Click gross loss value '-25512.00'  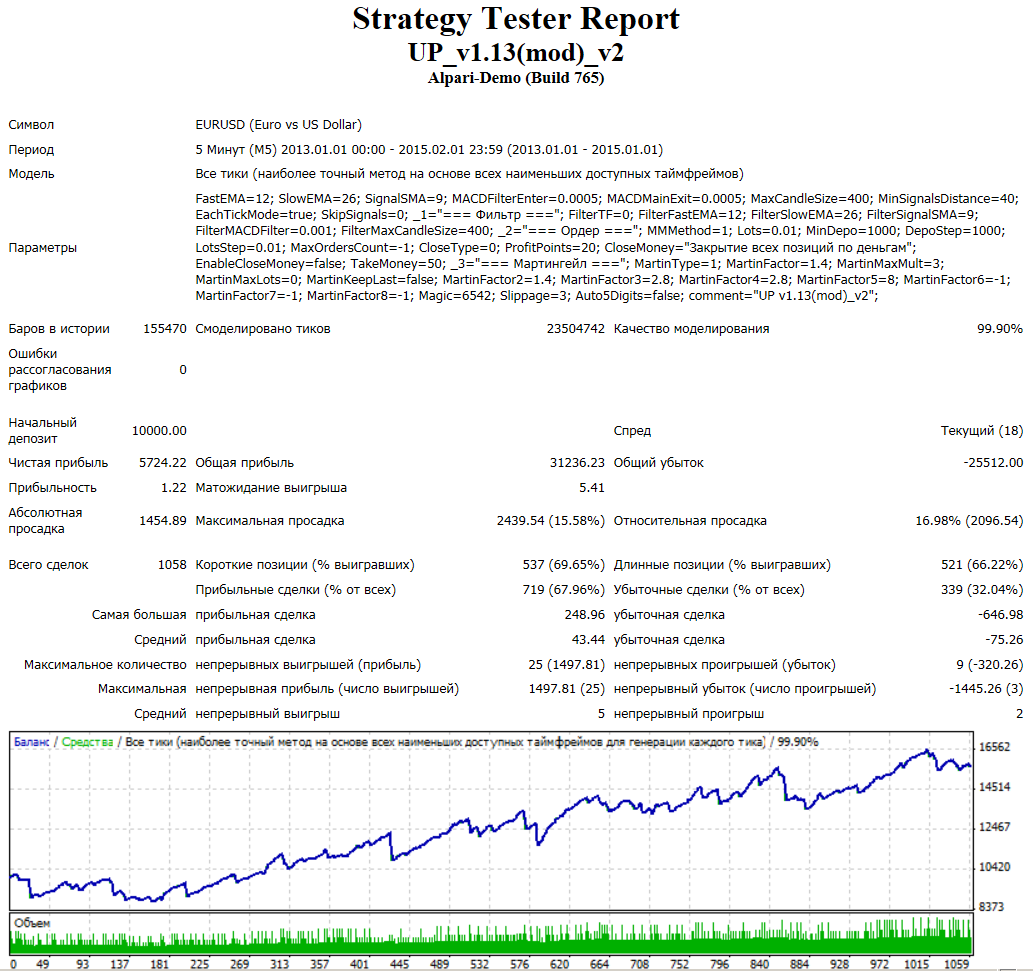pyautogui.click(x=993, y=463)
